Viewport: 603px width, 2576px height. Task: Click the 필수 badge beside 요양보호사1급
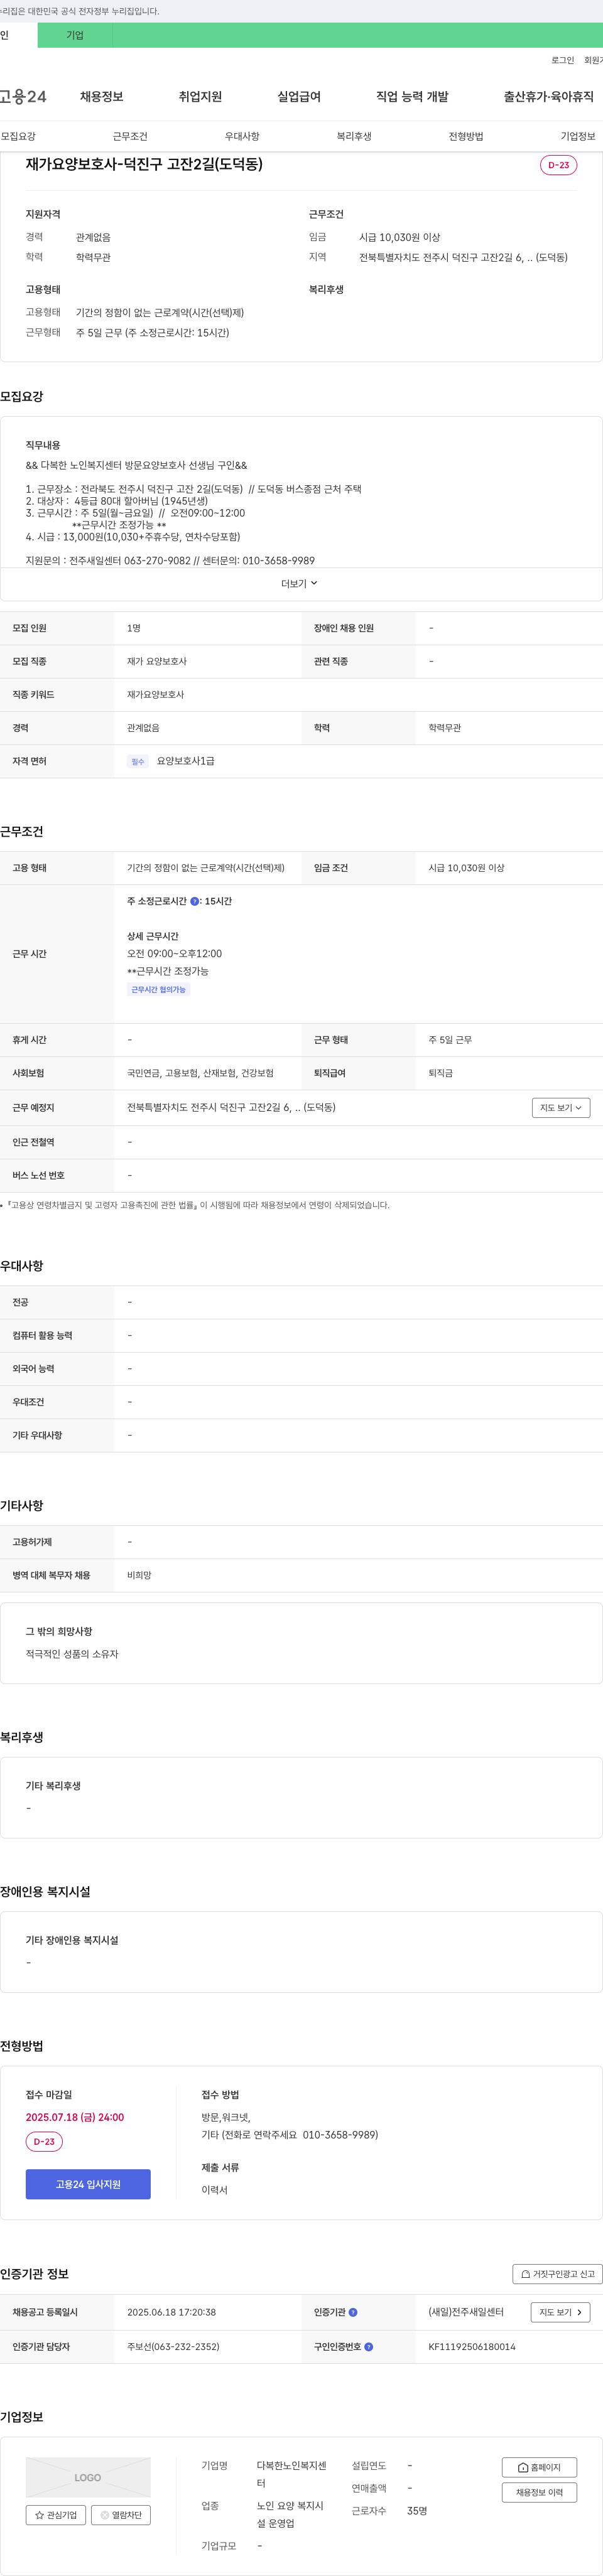click(x=138, y=761)
